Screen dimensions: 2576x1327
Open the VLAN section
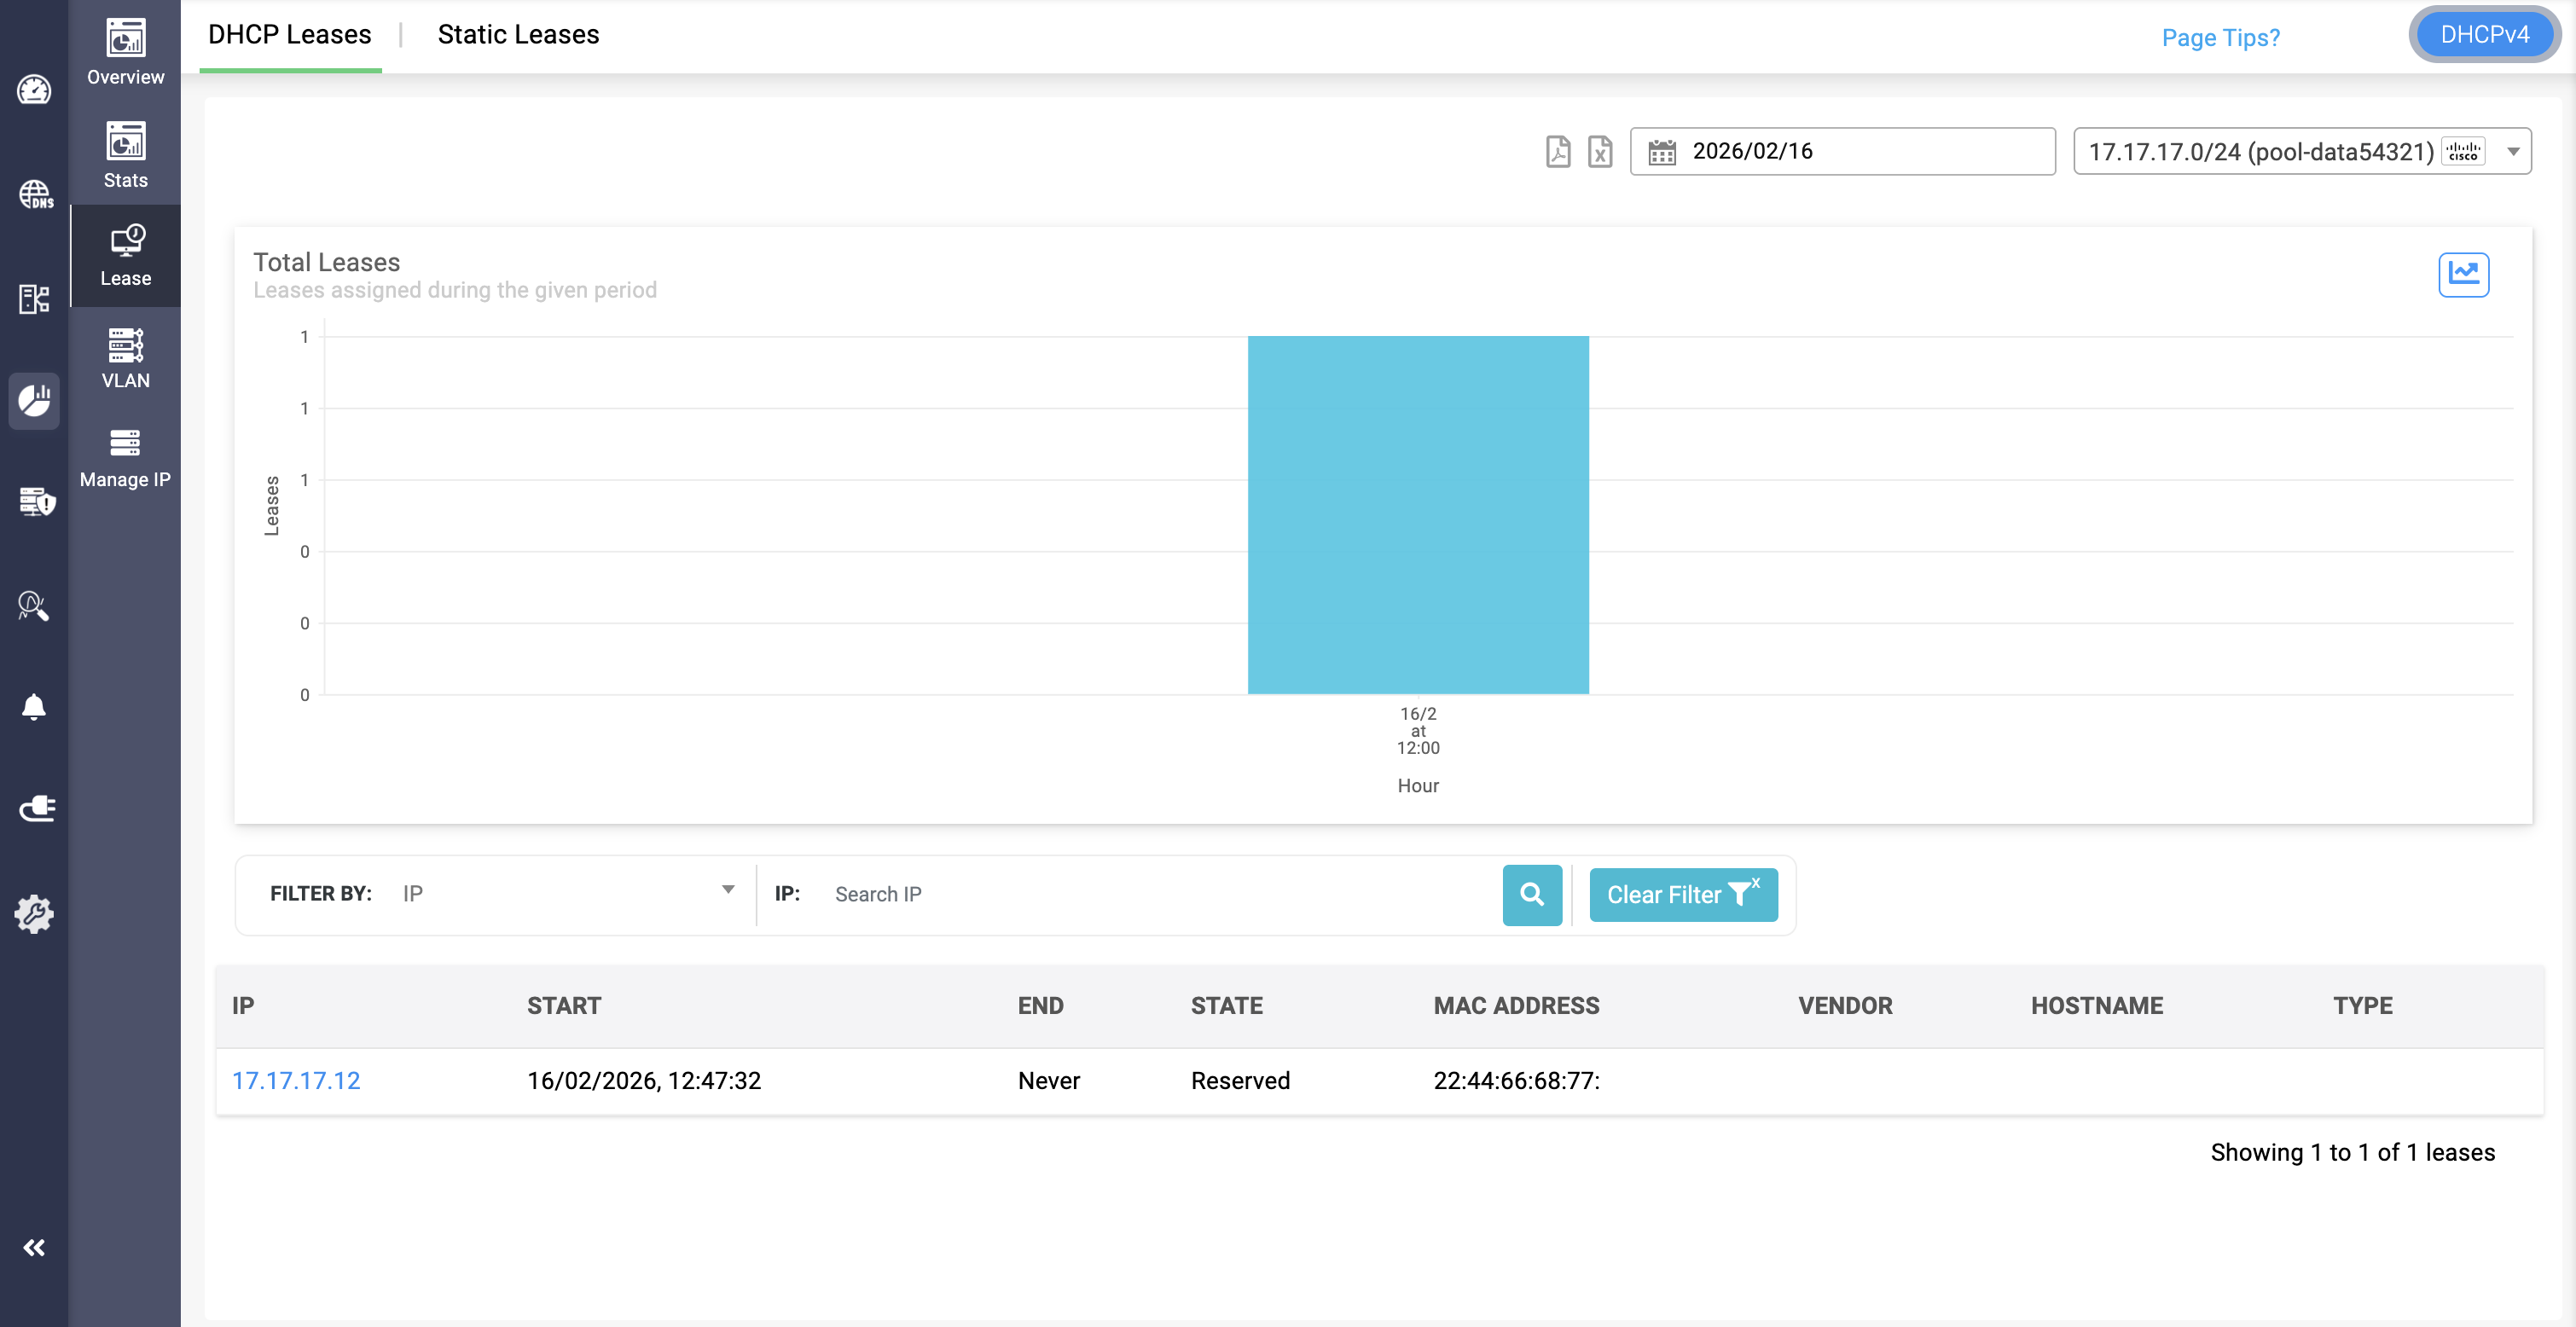click(x=125, y=358)
